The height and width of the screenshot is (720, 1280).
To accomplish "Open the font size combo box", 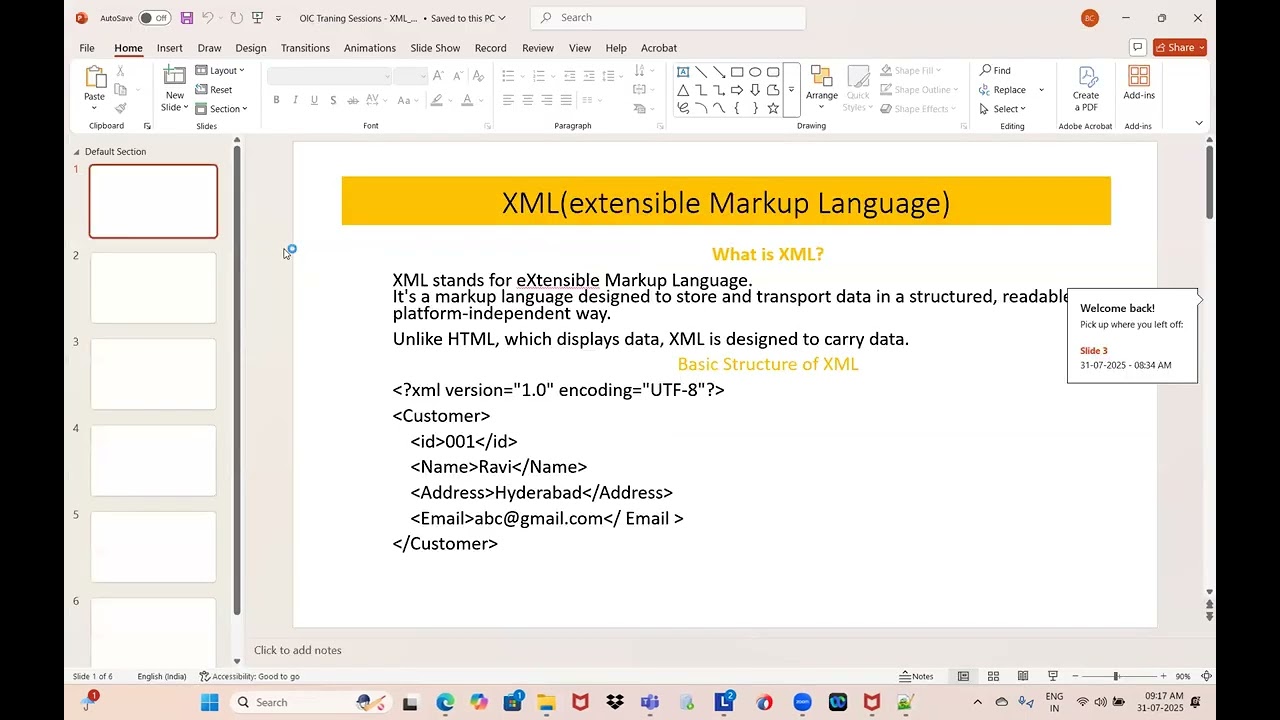I will coord(411,76).
